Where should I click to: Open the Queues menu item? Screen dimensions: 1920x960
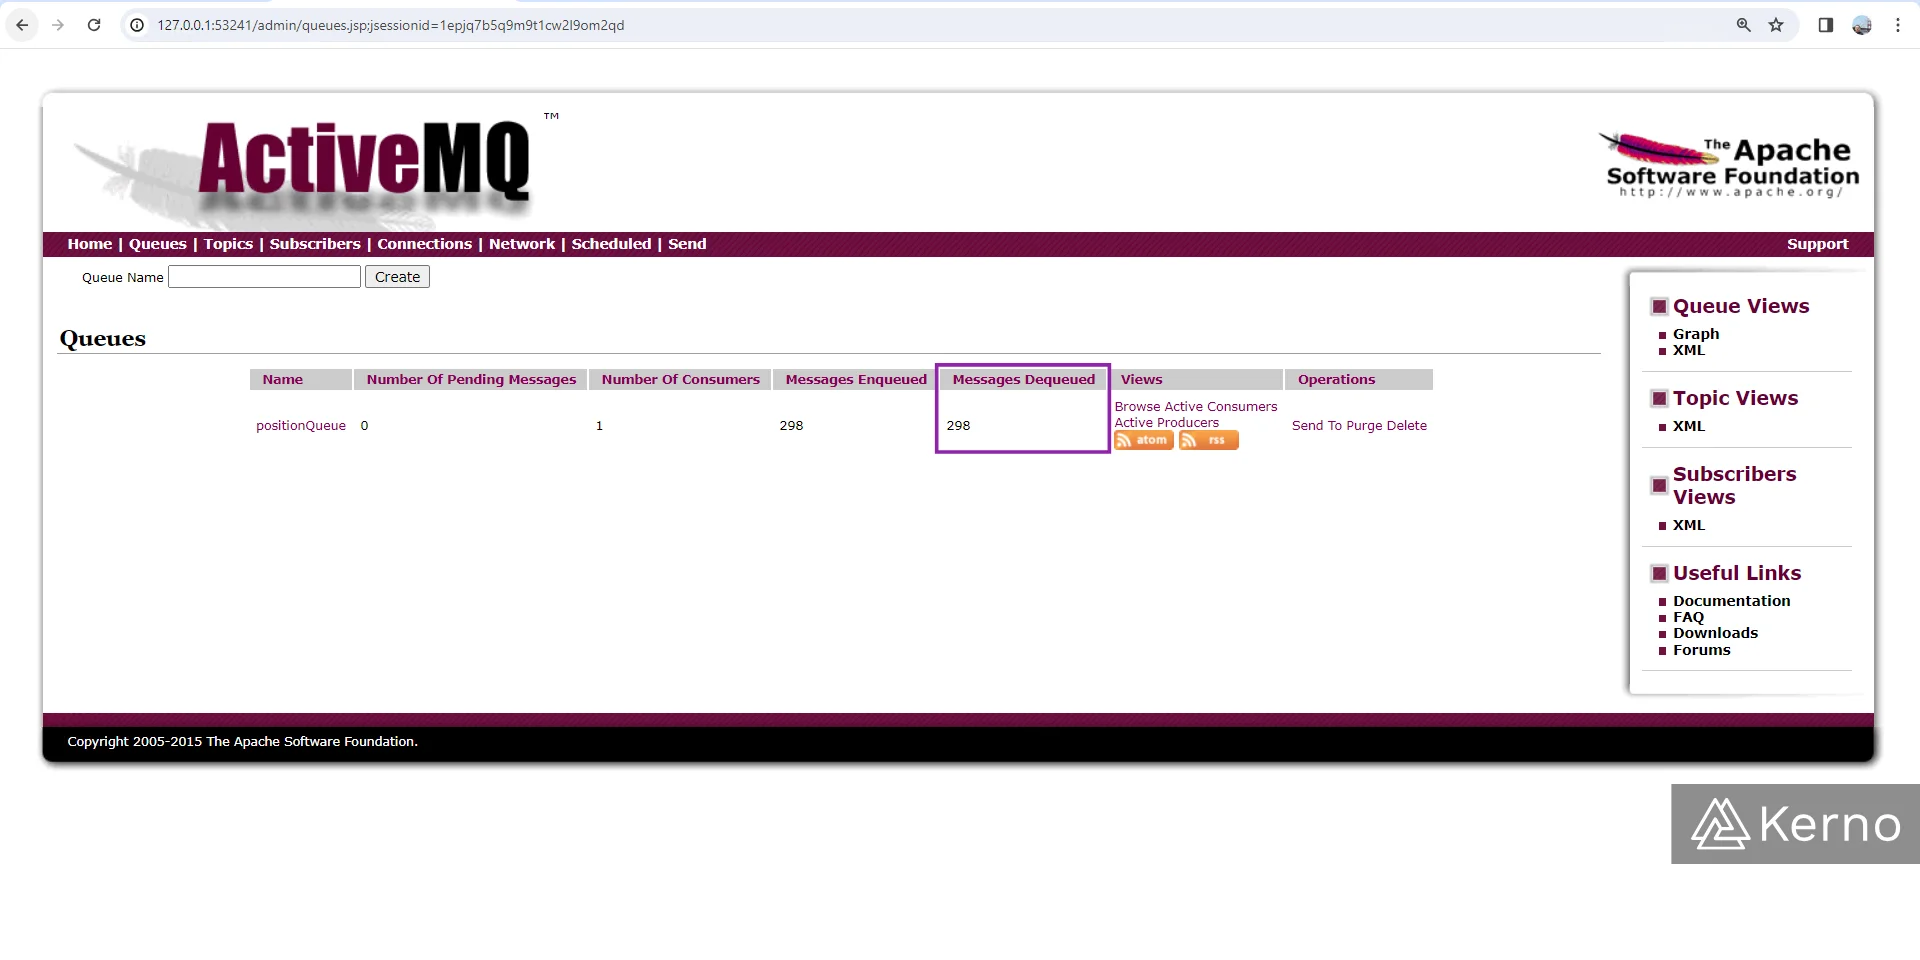pos(158,244)
